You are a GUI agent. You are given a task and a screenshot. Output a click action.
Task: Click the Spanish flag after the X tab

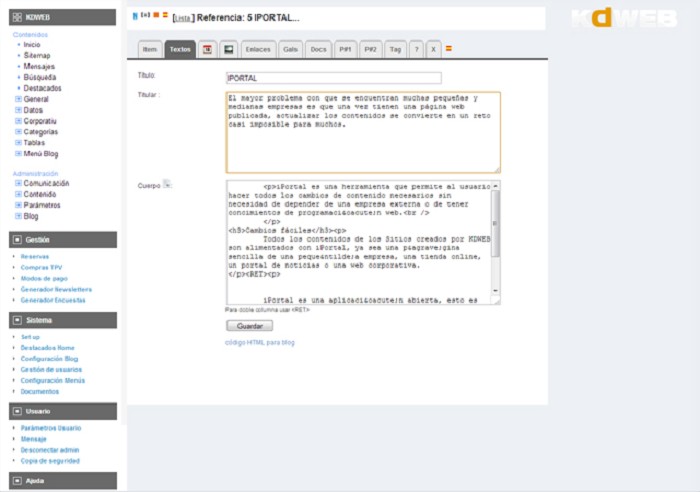coord(449,49)
